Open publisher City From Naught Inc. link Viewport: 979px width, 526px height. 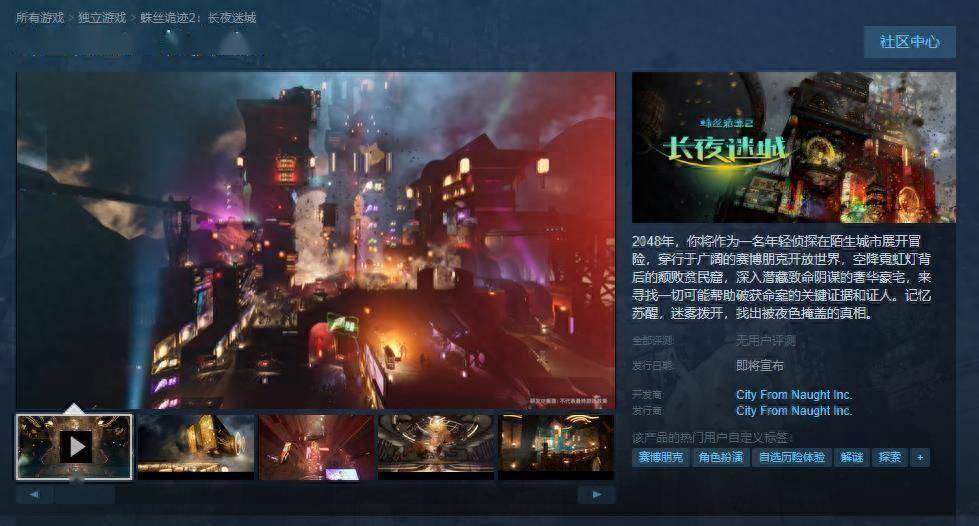pyautogui.click(x=794, y=410)
